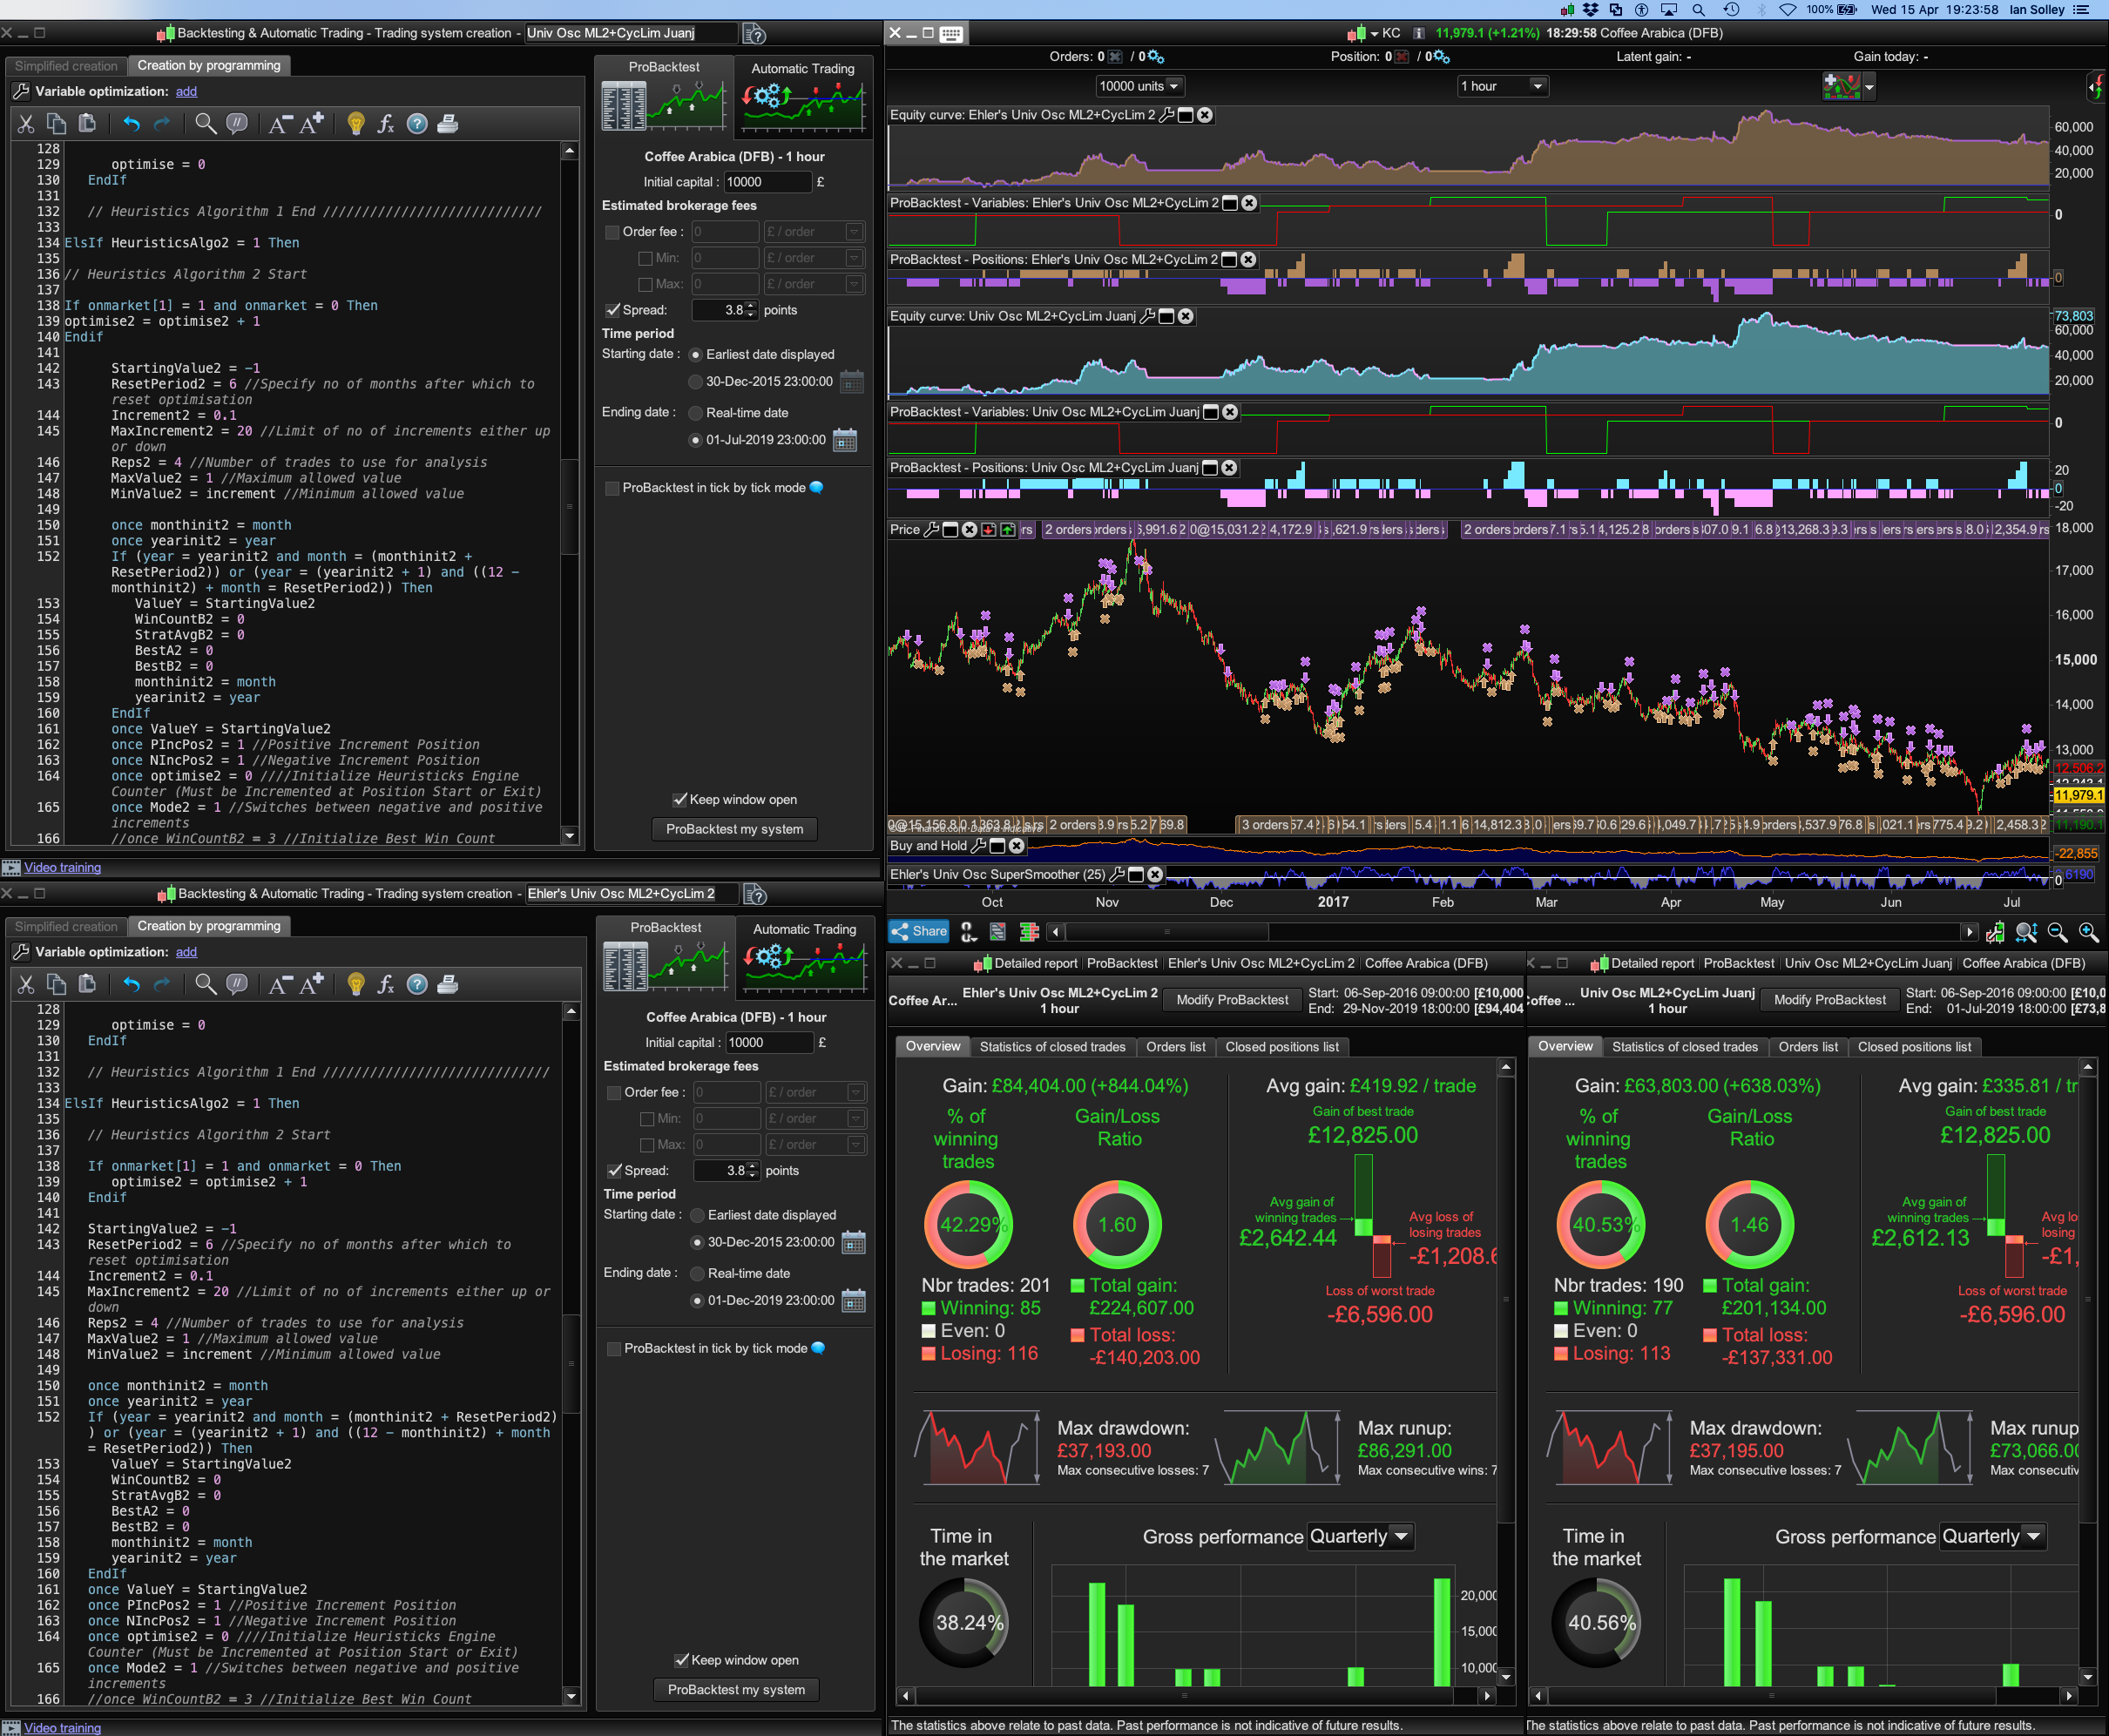
Task: Select Real-time date ending option in top panel
Action: (x=696, y=413)
